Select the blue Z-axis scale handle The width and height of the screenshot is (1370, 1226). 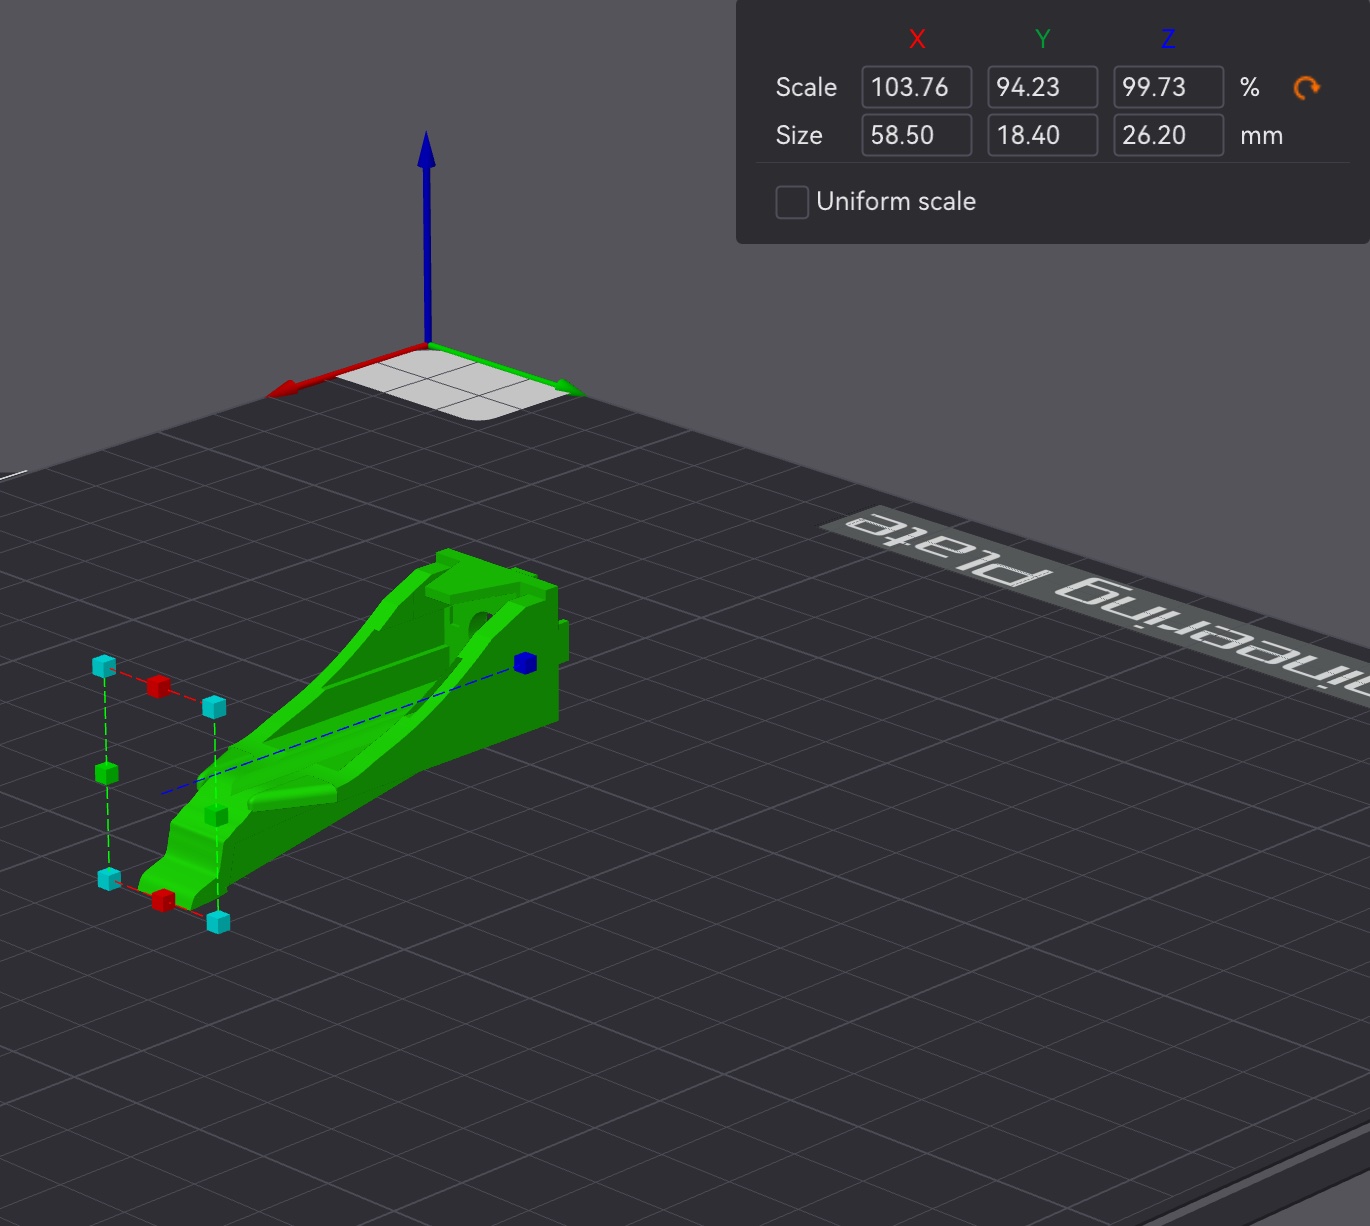click(525, 662)
